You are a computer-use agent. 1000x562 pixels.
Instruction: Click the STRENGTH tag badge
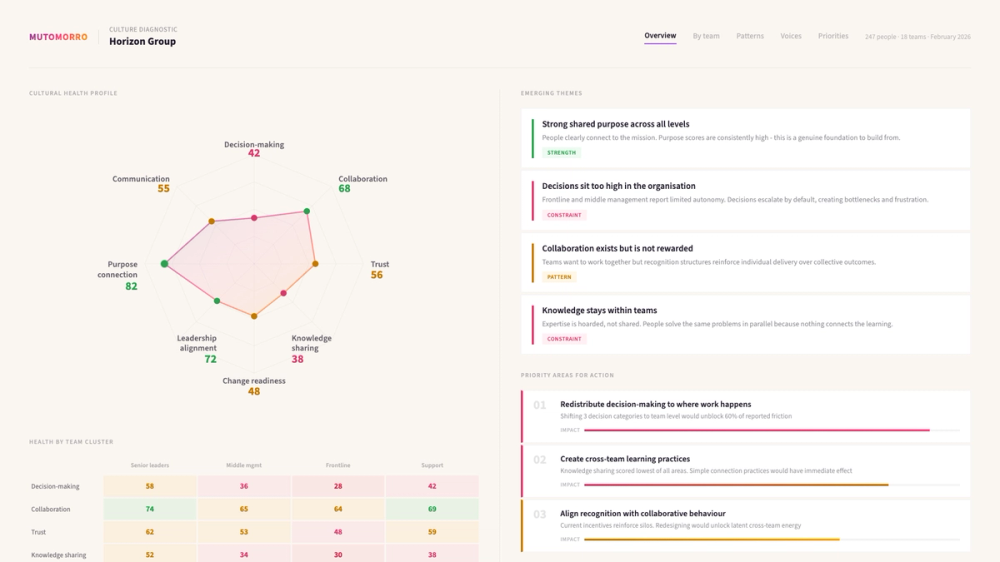(x=561, y=152)
